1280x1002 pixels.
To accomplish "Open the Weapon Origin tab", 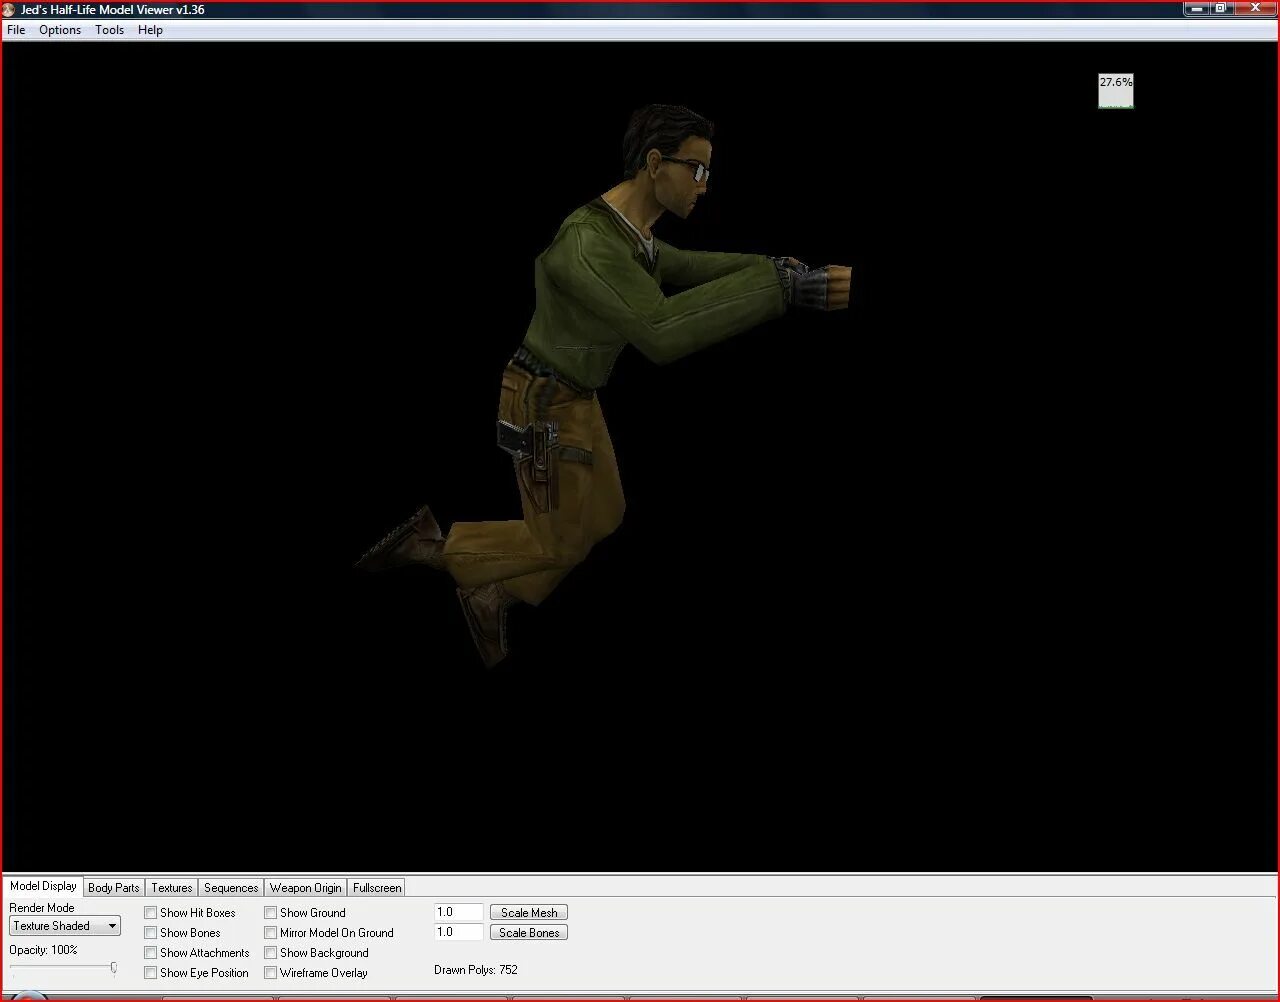I will 306,888.
